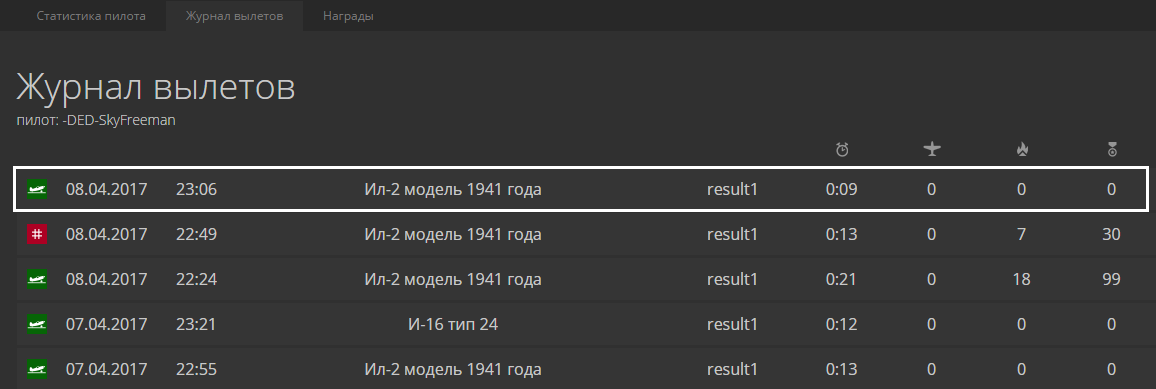The image size is (1156, 389).
Task: Open the sortie with 18 ground kills
Action: (x=579, y=279)
